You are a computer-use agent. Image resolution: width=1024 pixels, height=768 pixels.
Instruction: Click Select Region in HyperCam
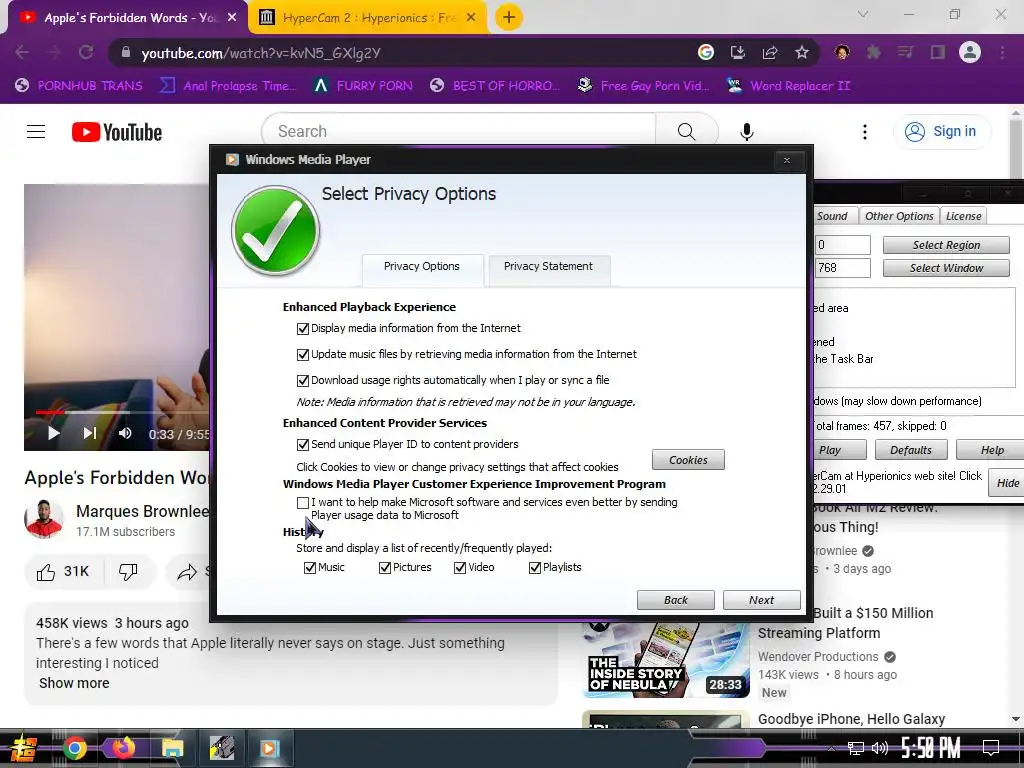pyautogui.click(x=946, y=245)
